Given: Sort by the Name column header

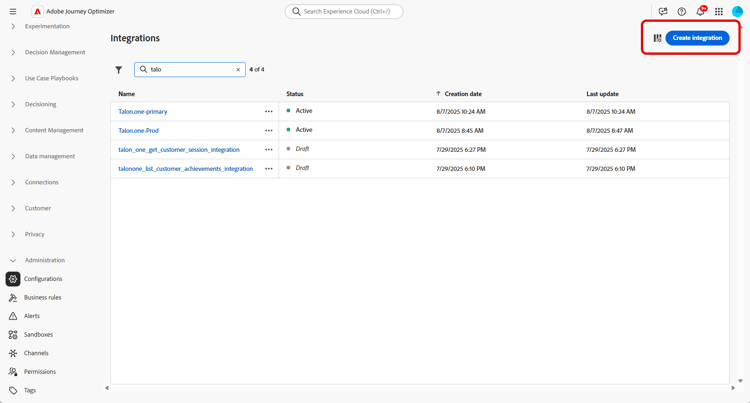Looking at the screenshot, I should (x=126, y=94).
